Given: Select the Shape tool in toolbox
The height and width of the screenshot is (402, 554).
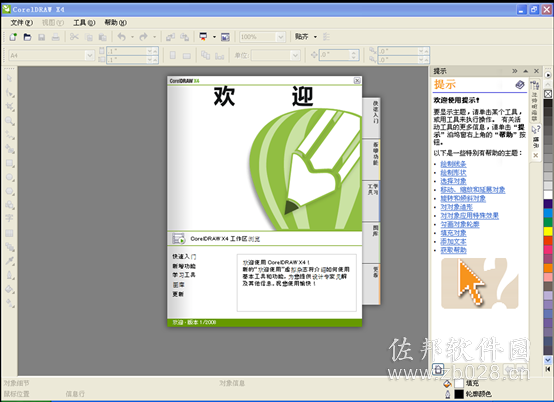Looking at the screenshot, I should point(10,93).
